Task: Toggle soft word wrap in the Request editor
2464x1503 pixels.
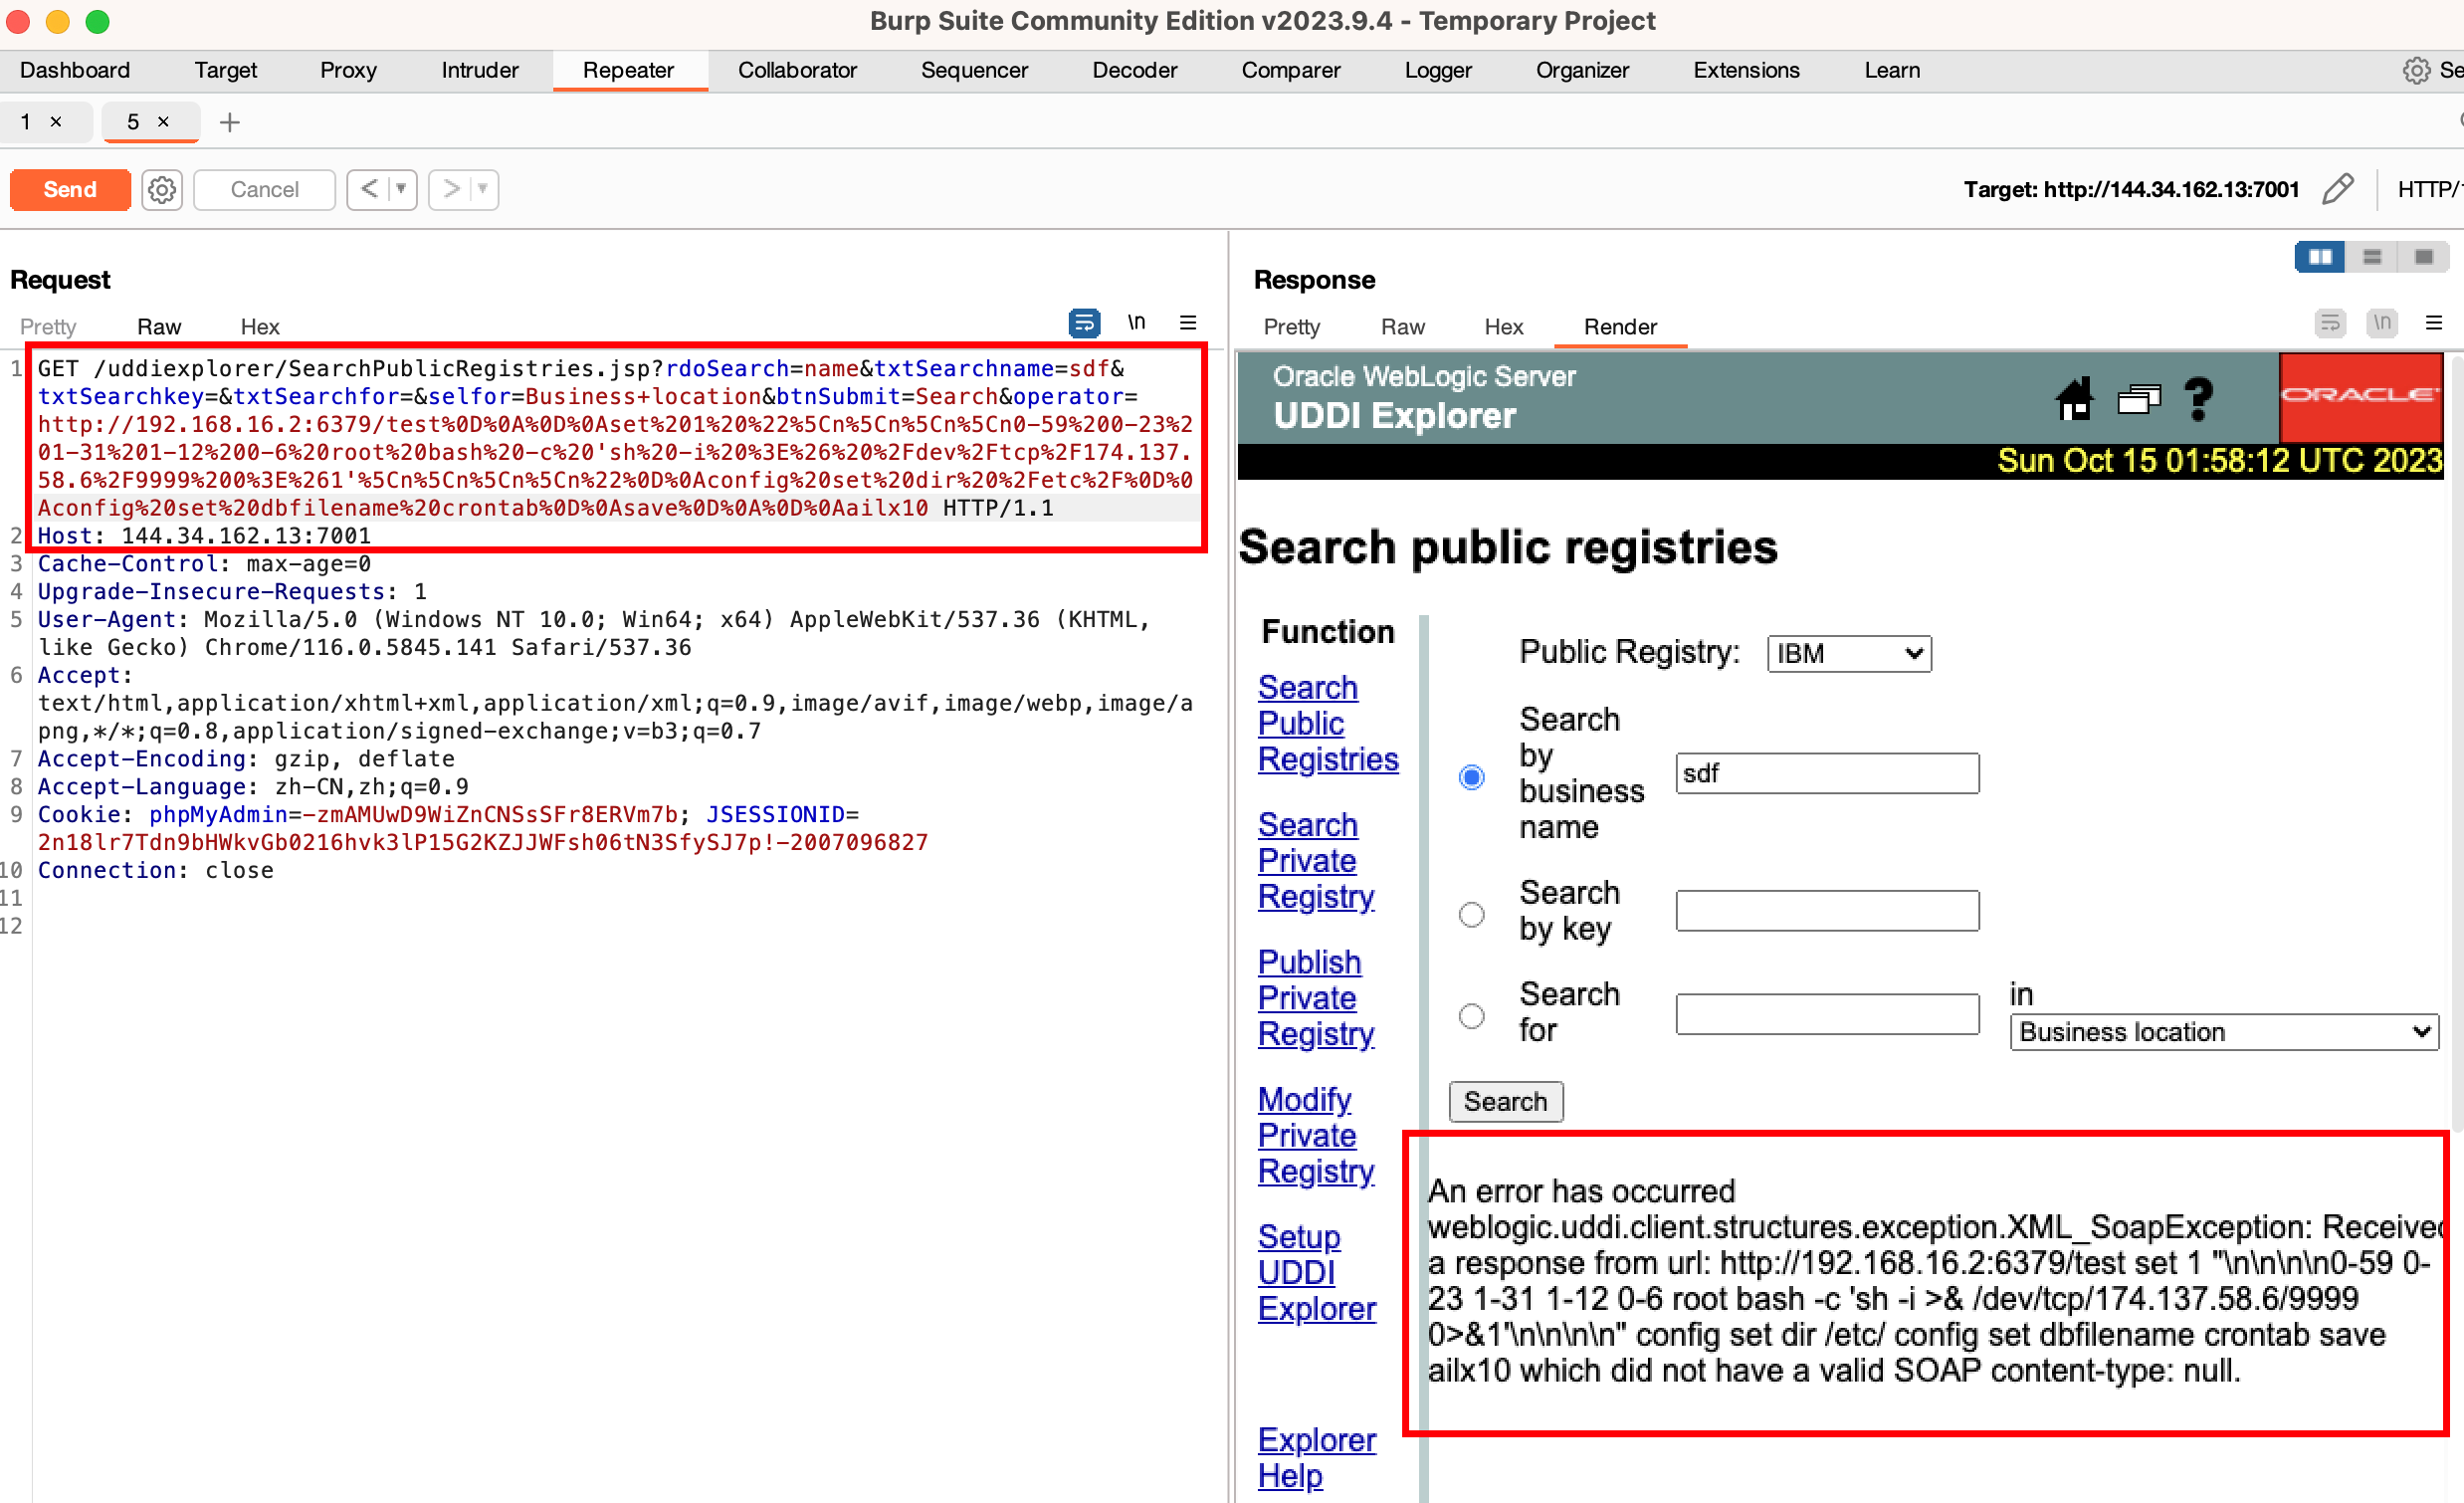Action: 1084,323
